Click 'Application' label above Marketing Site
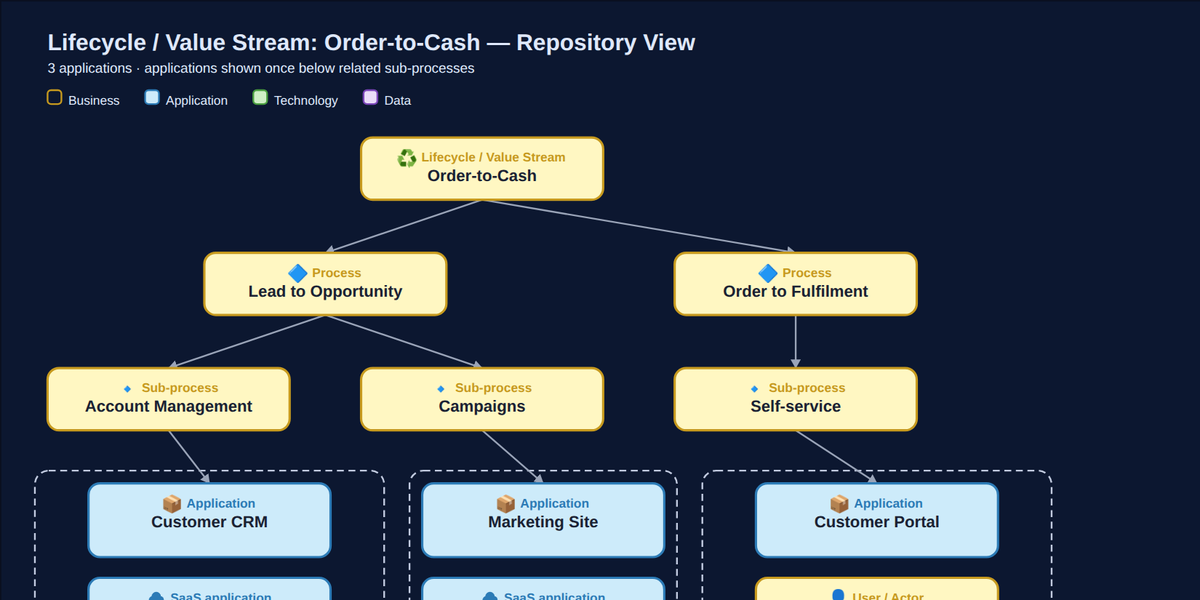Image resolution: width=1200 pixels, height=600 pixels. tap(554, 504)
